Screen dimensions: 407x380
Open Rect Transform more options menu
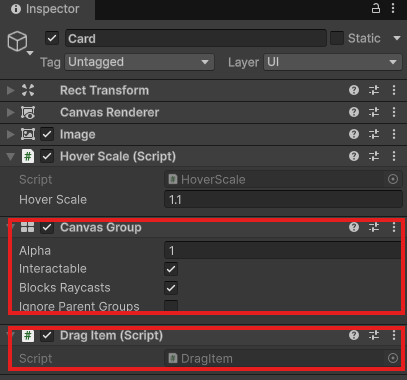tap(394, 90)
